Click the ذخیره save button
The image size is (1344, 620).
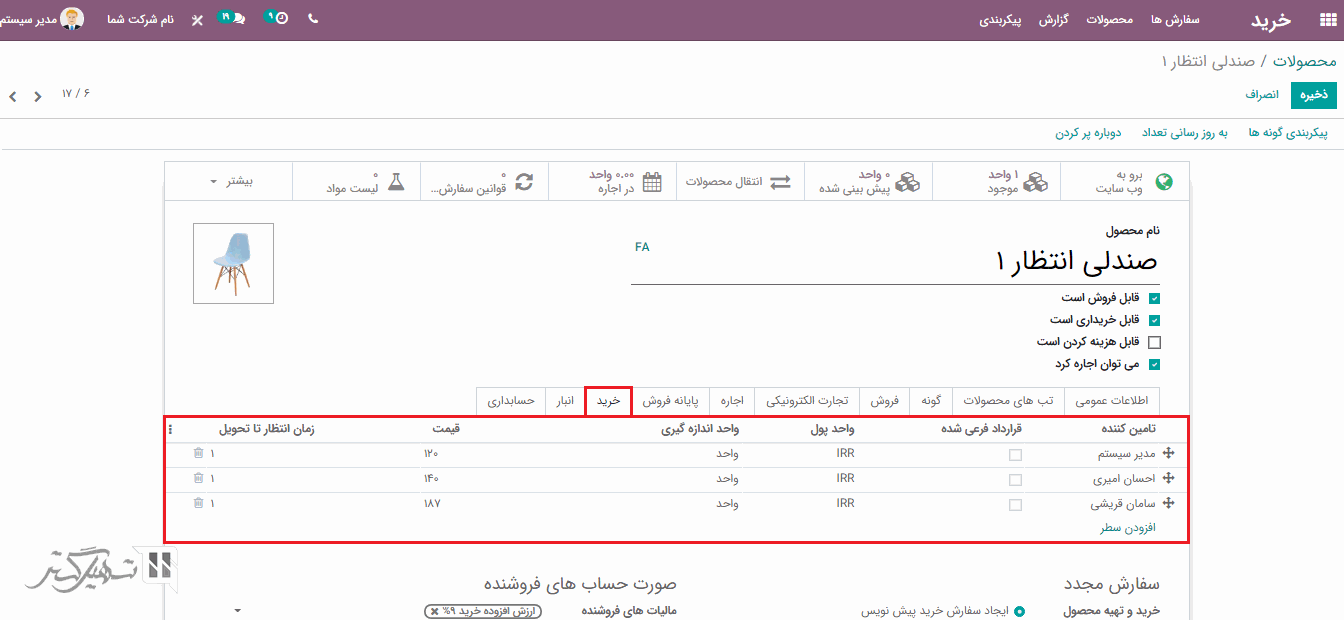click(1313, 95)
